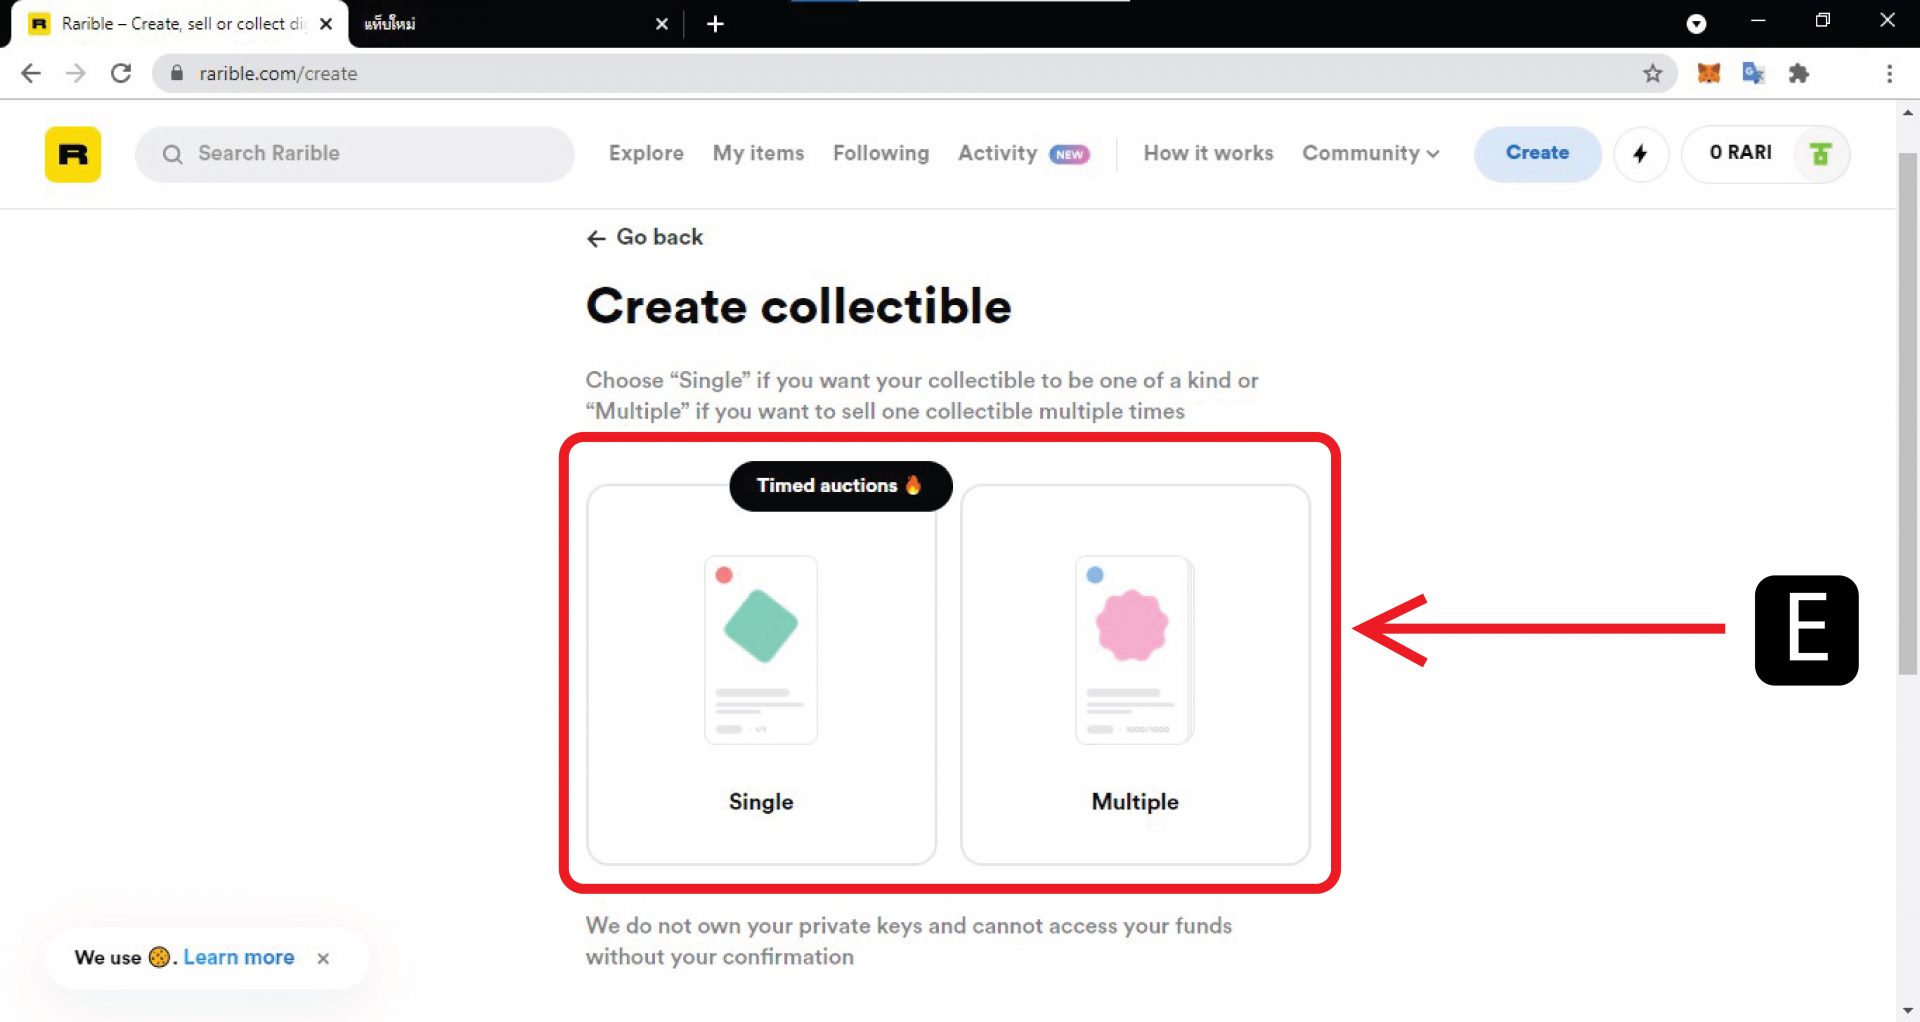Image resolution: width=1920 pixels, height=1022 pixels.
Task: Open the MetaMask fox extension icon
Action: pos(1708,73)
